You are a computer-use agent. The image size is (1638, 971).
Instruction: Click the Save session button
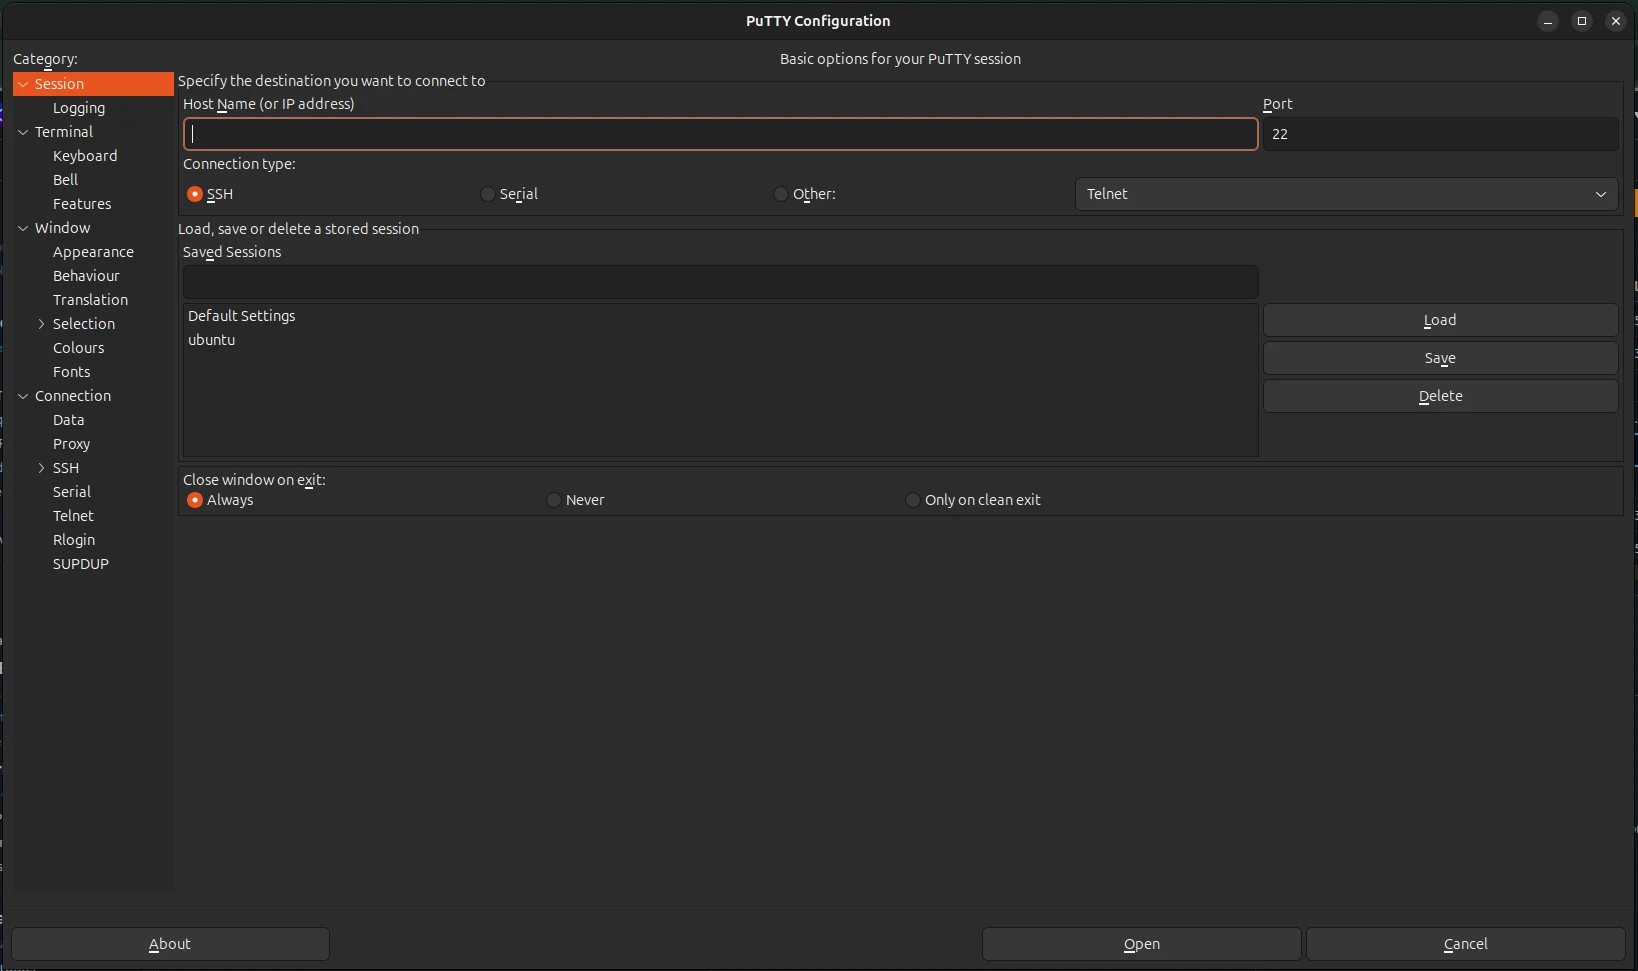click(1440, 358)
